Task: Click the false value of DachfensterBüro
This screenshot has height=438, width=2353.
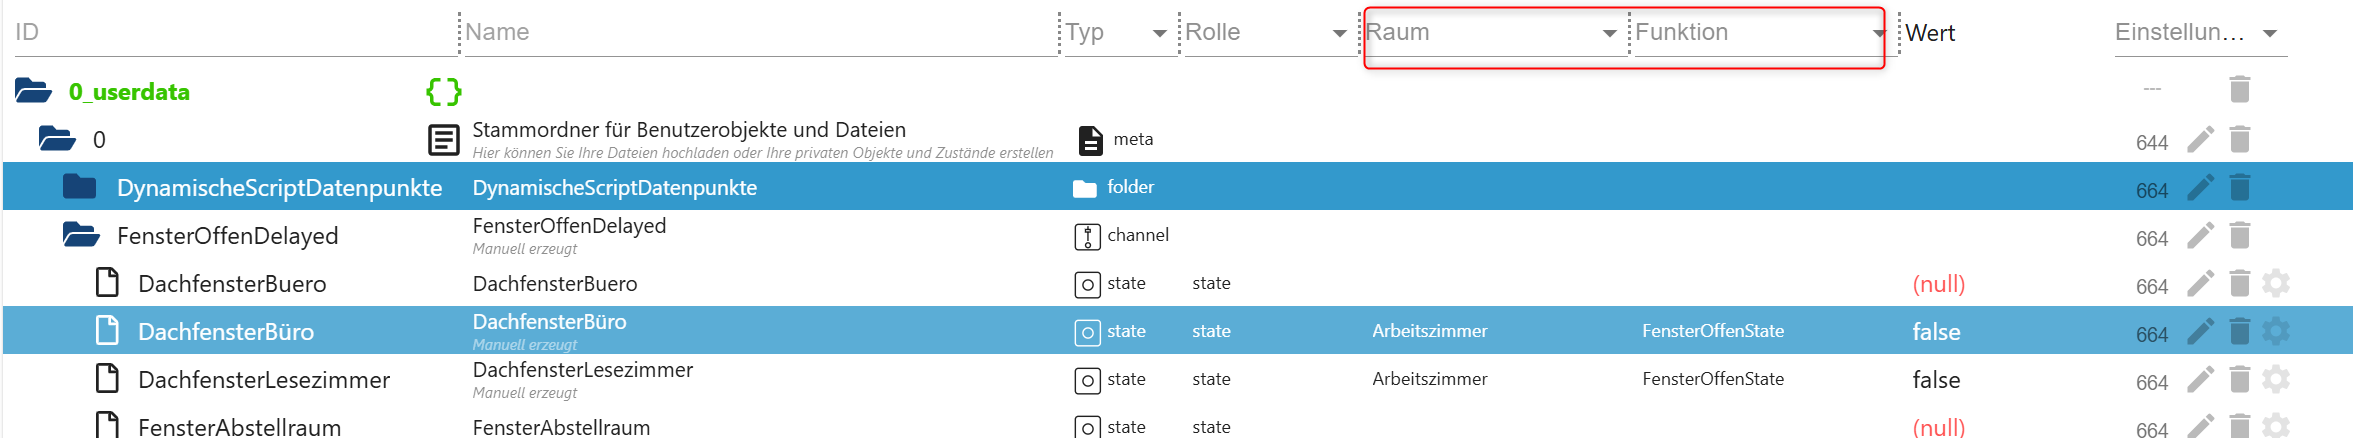Action: click(1936, 332)
